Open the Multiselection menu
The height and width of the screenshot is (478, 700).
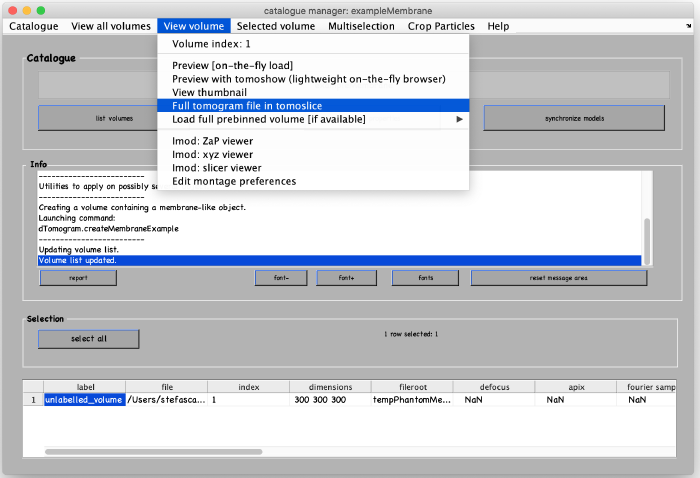point(361,26)
